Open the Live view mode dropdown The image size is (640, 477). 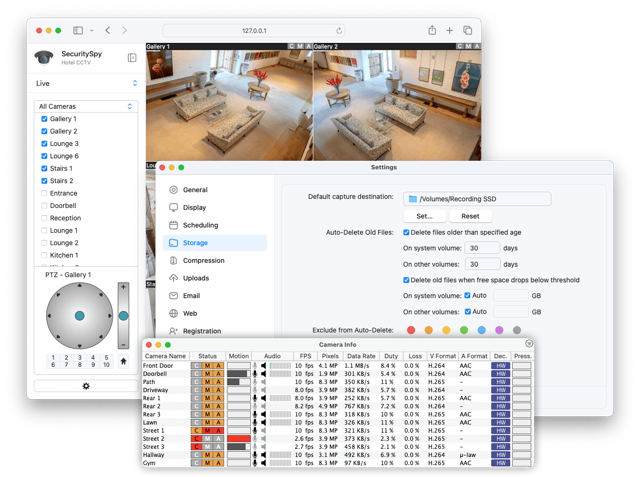[x=86, y=83]
